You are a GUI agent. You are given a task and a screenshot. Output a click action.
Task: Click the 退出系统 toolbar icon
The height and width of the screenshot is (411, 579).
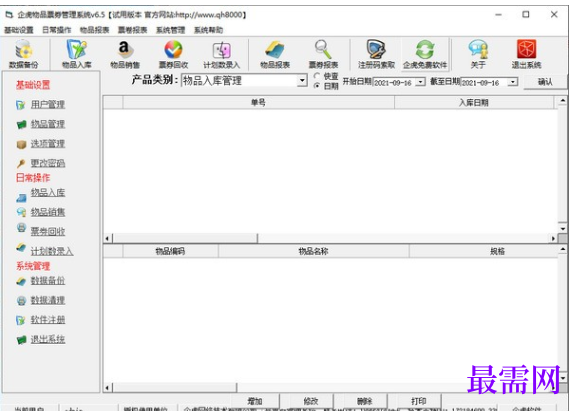point(526,54)
